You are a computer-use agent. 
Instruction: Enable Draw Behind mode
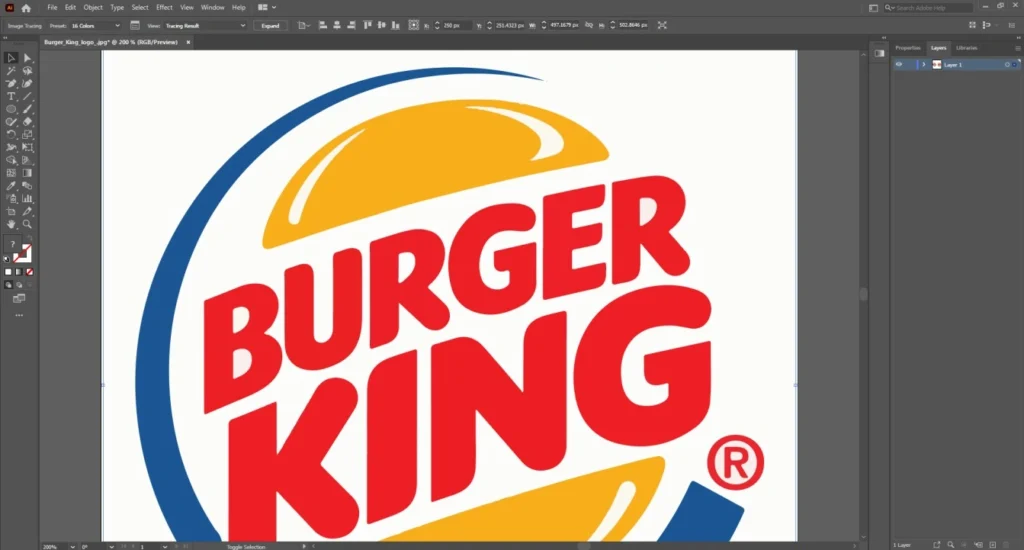tap(18, 285)
